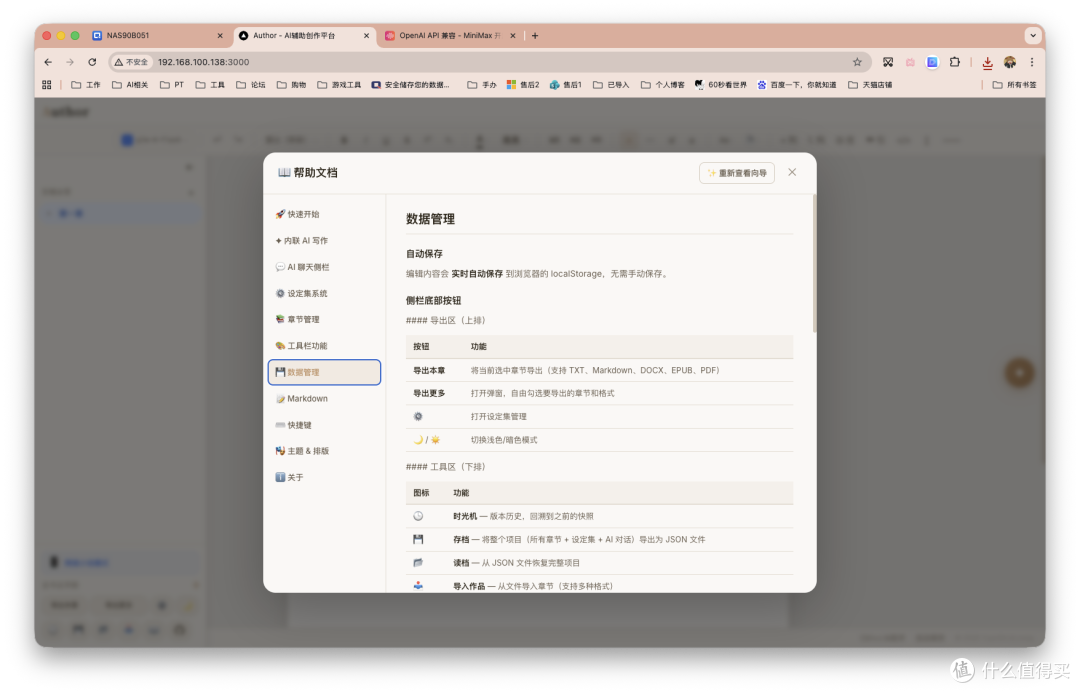1080x693 pixels.
Task: Select the 数据管理 help section
Action: (x=324, y=372)
